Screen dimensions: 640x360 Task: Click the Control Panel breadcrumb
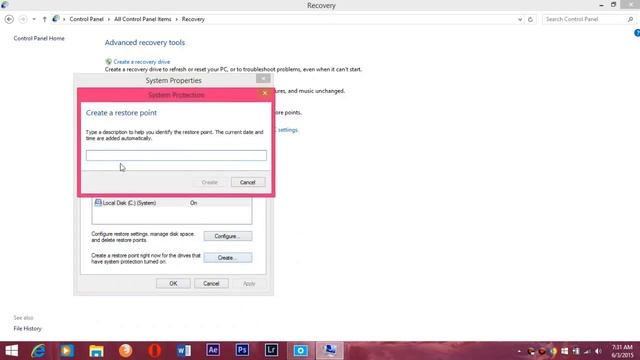coord(87,19)
